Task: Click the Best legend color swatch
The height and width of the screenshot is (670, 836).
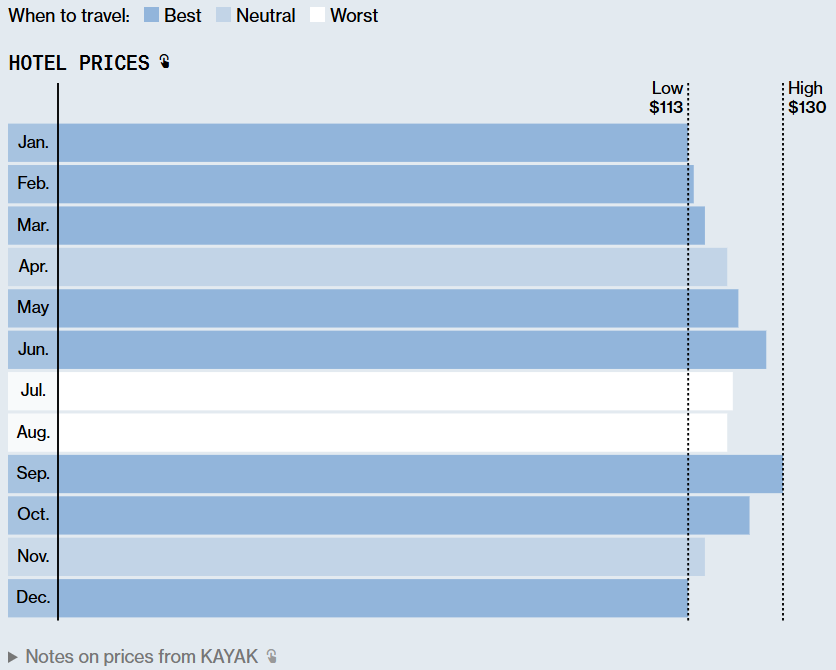Action: [151, 15]
